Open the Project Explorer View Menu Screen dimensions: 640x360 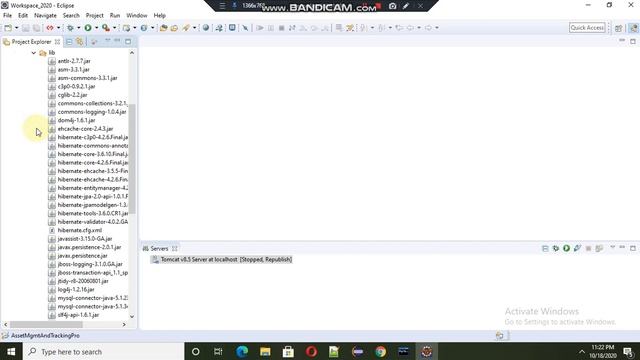click(107, 41)
